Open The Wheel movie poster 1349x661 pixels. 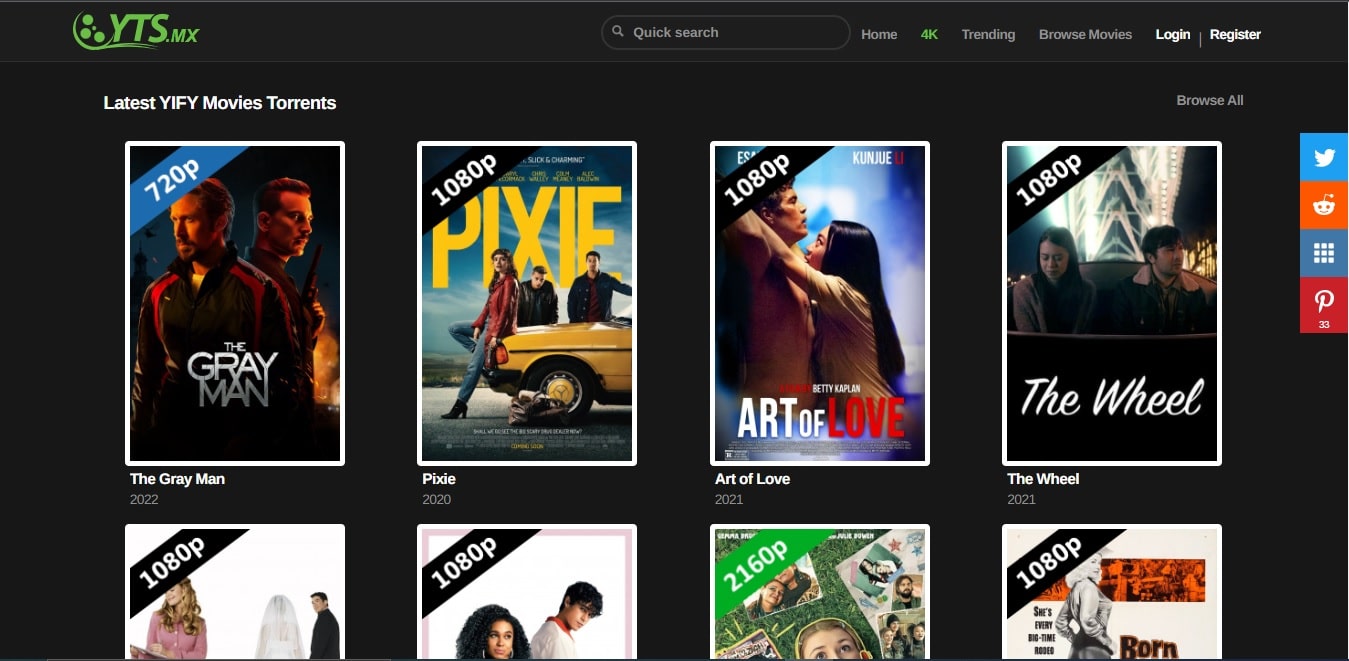1112,303
